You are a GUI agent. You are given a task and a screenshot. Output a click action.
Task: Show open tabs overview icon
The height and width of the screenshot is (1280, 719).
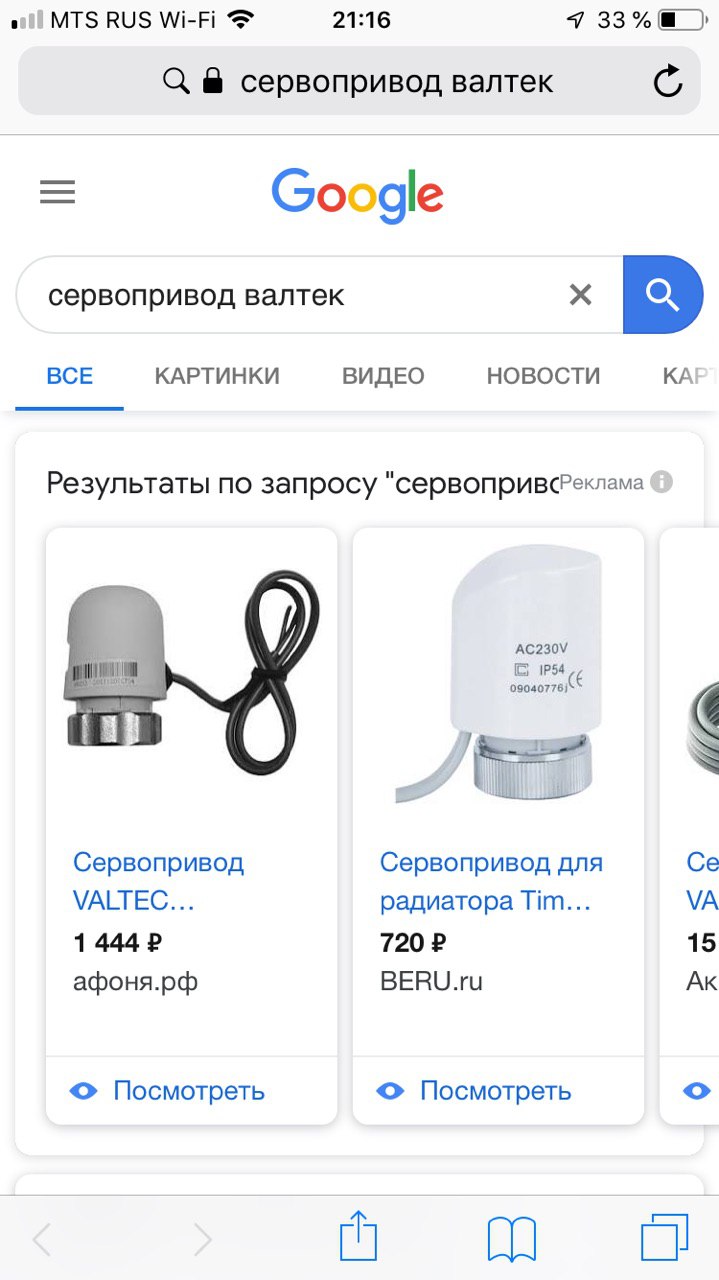coord(665,1238)
